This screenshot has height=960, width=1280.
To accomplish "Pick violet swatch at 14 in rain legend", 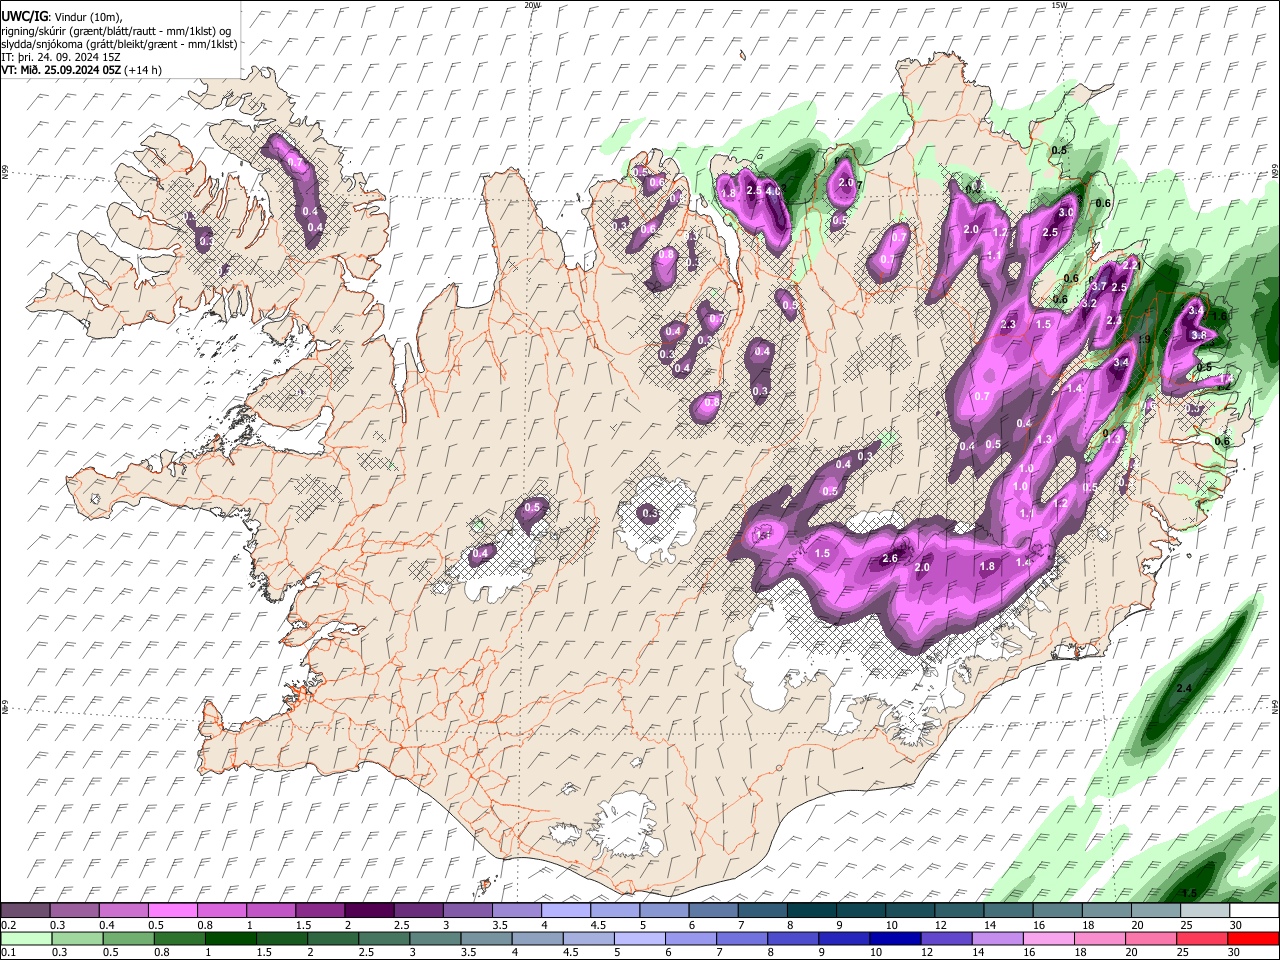I will [x=999, y=938].
